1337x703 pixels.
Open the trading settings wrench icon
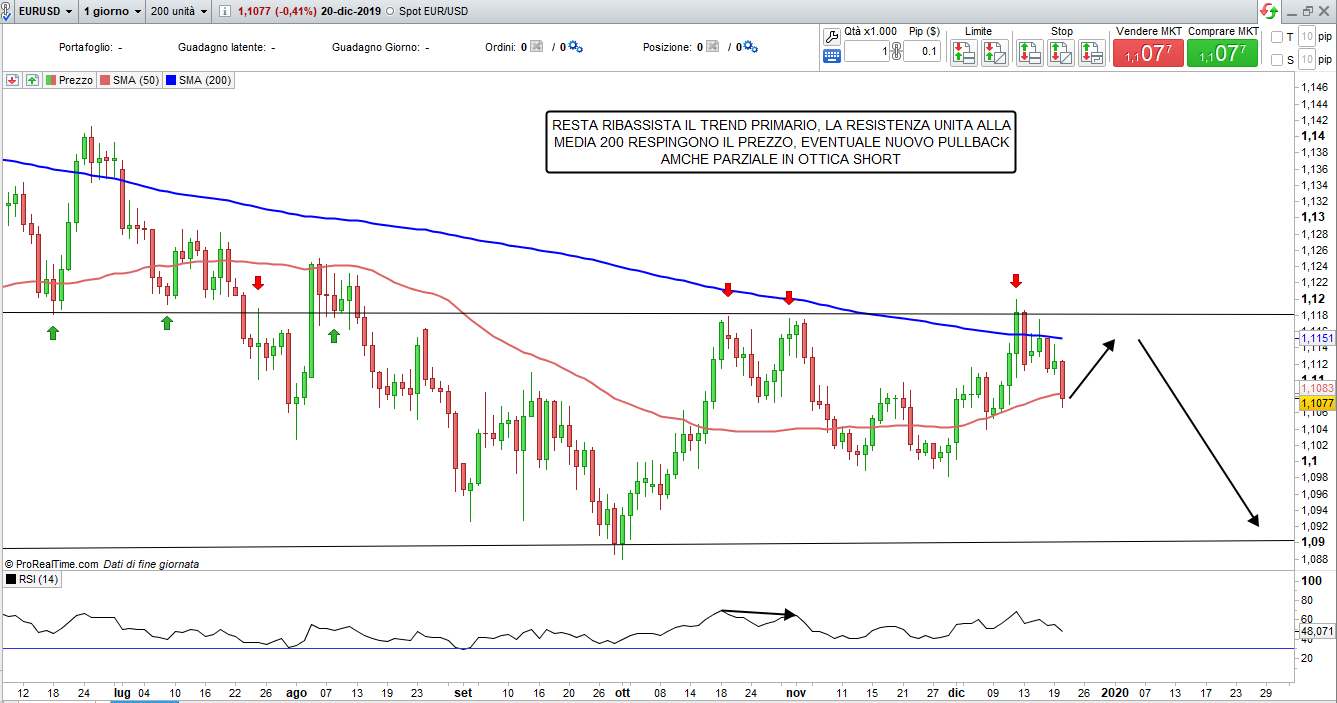(x=832, y=35)
